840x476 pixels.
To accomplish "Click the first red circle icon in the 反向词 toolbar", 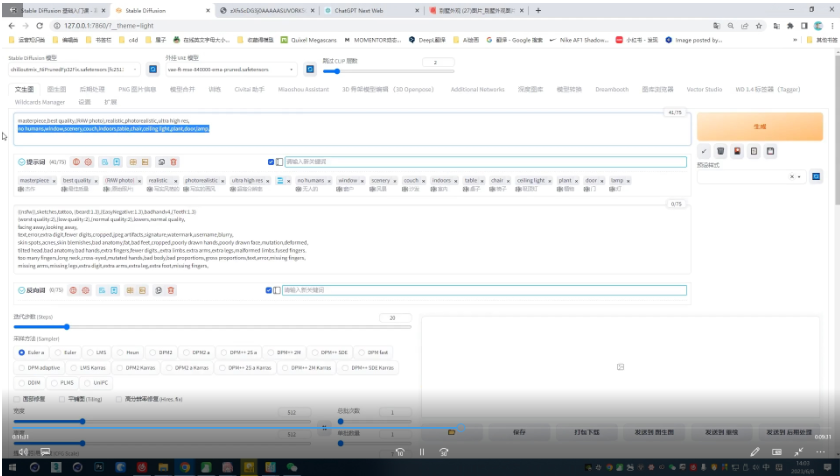I will pyautogui.click(x=73, y=290).
